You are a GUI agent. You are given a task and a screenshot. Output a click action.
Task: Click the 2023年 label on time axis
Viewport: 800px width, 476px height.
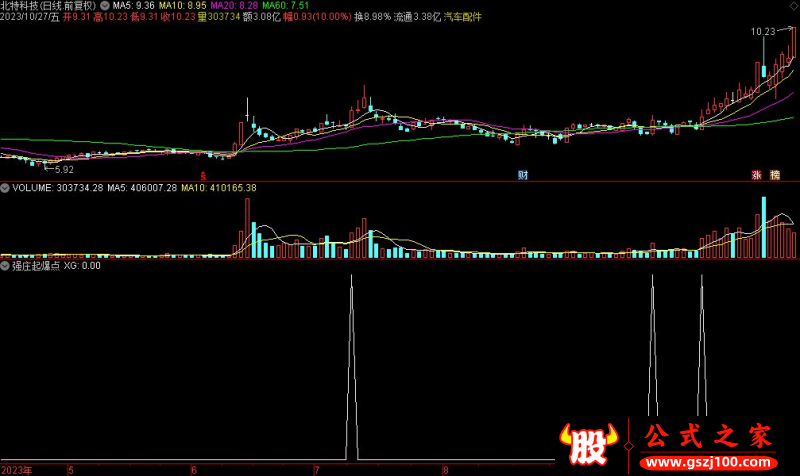coord(16,470)
